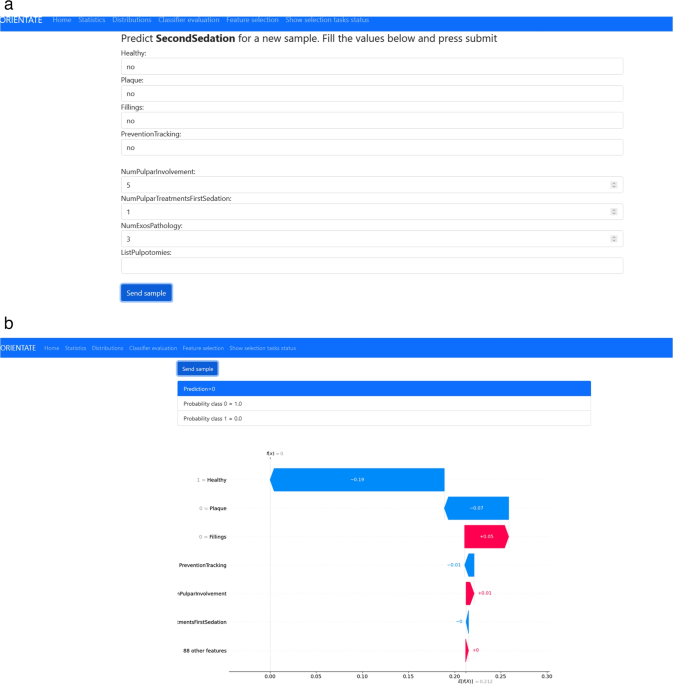
Task: Click the '88 other features' chart label
Action: coord(205,650)
